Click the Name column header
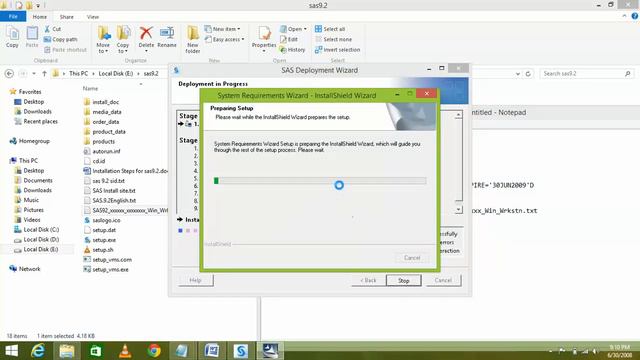The width and height of the screenshot is (640, 360). [x=91, y=88]
